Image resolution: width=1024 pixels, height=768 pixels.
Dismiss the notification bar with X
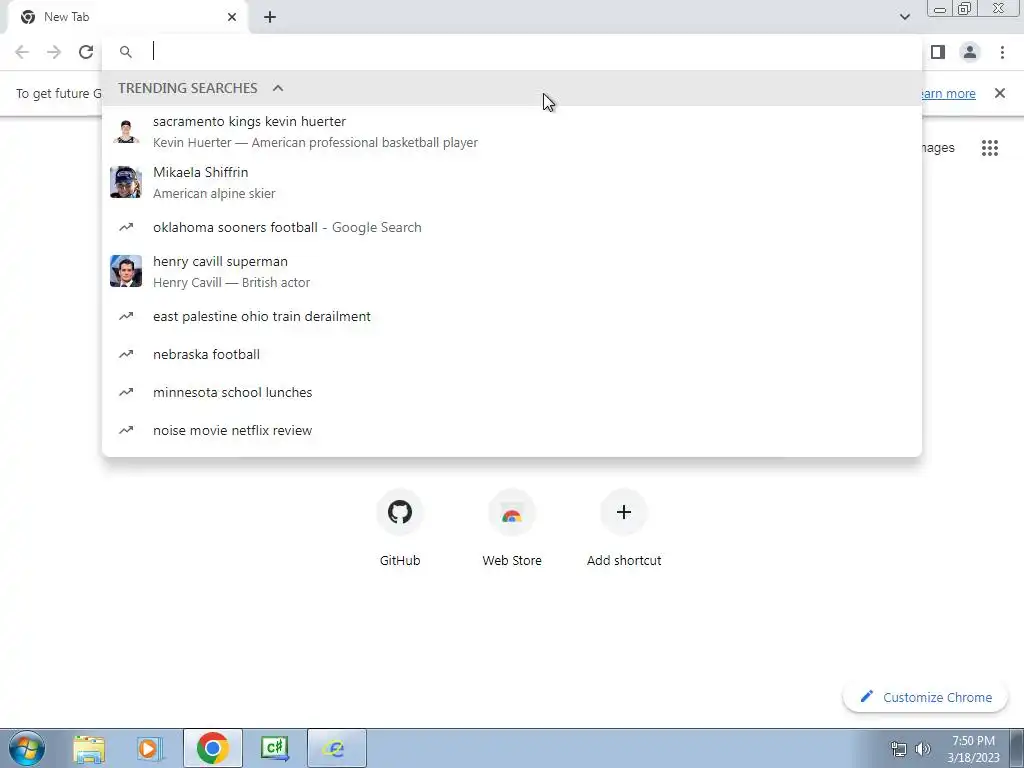(1000, 93)
